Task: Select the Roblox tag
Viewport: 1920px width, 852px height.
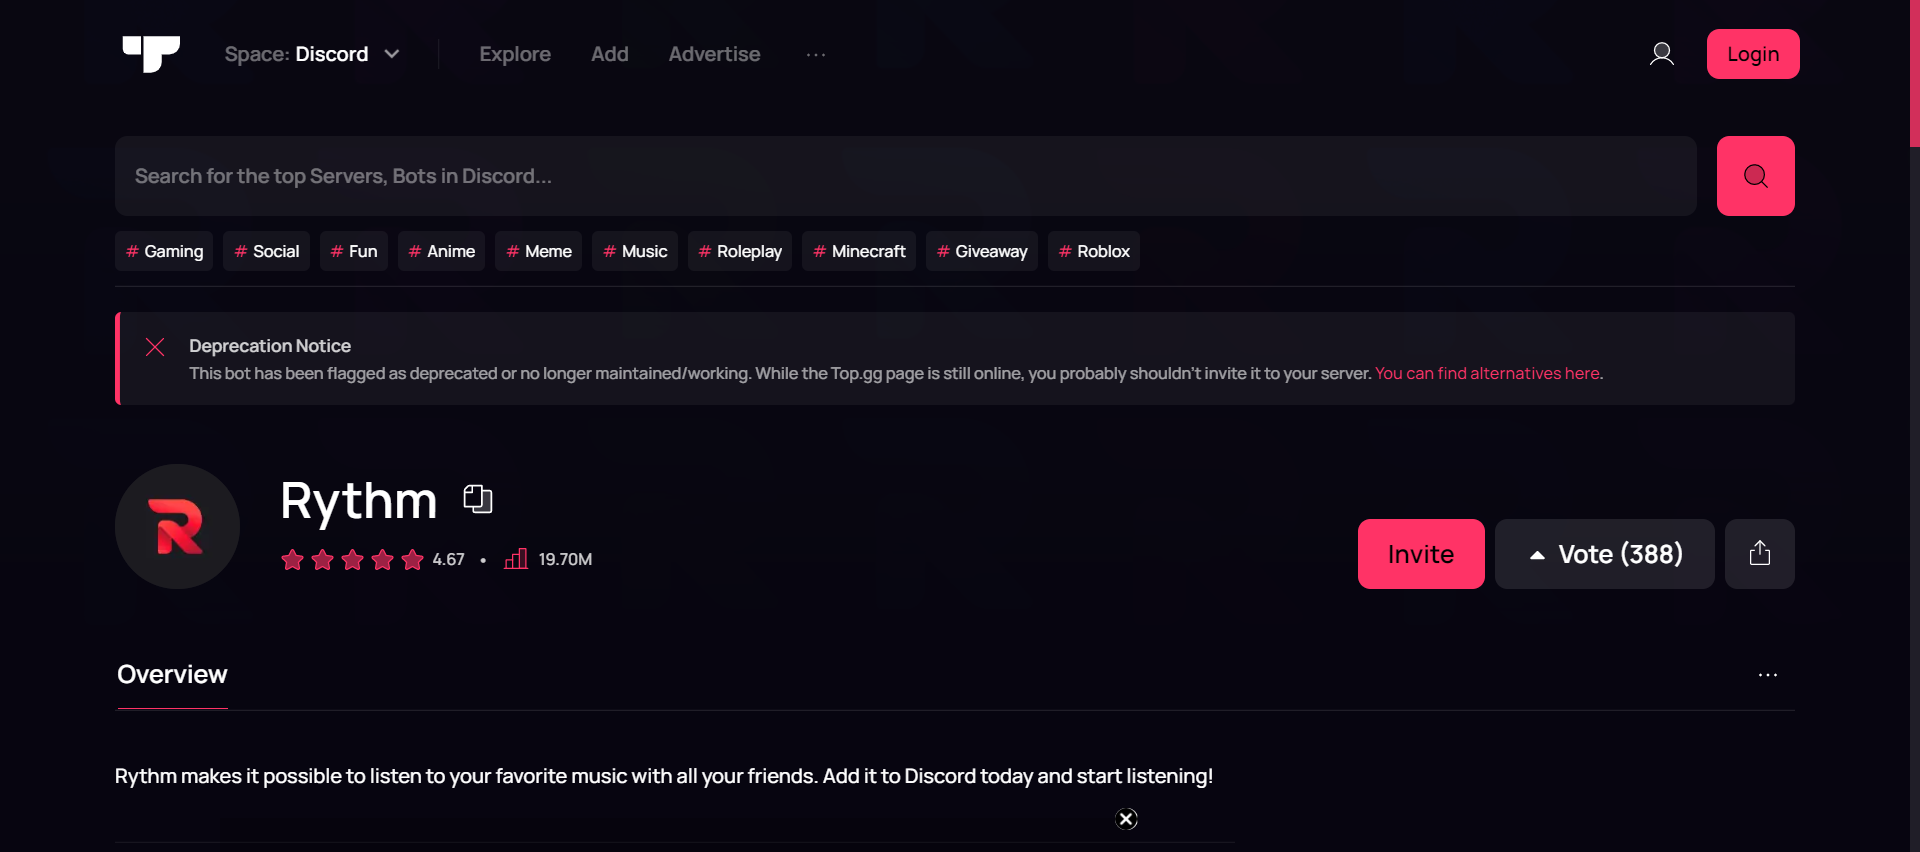Action: point(1094,251)
